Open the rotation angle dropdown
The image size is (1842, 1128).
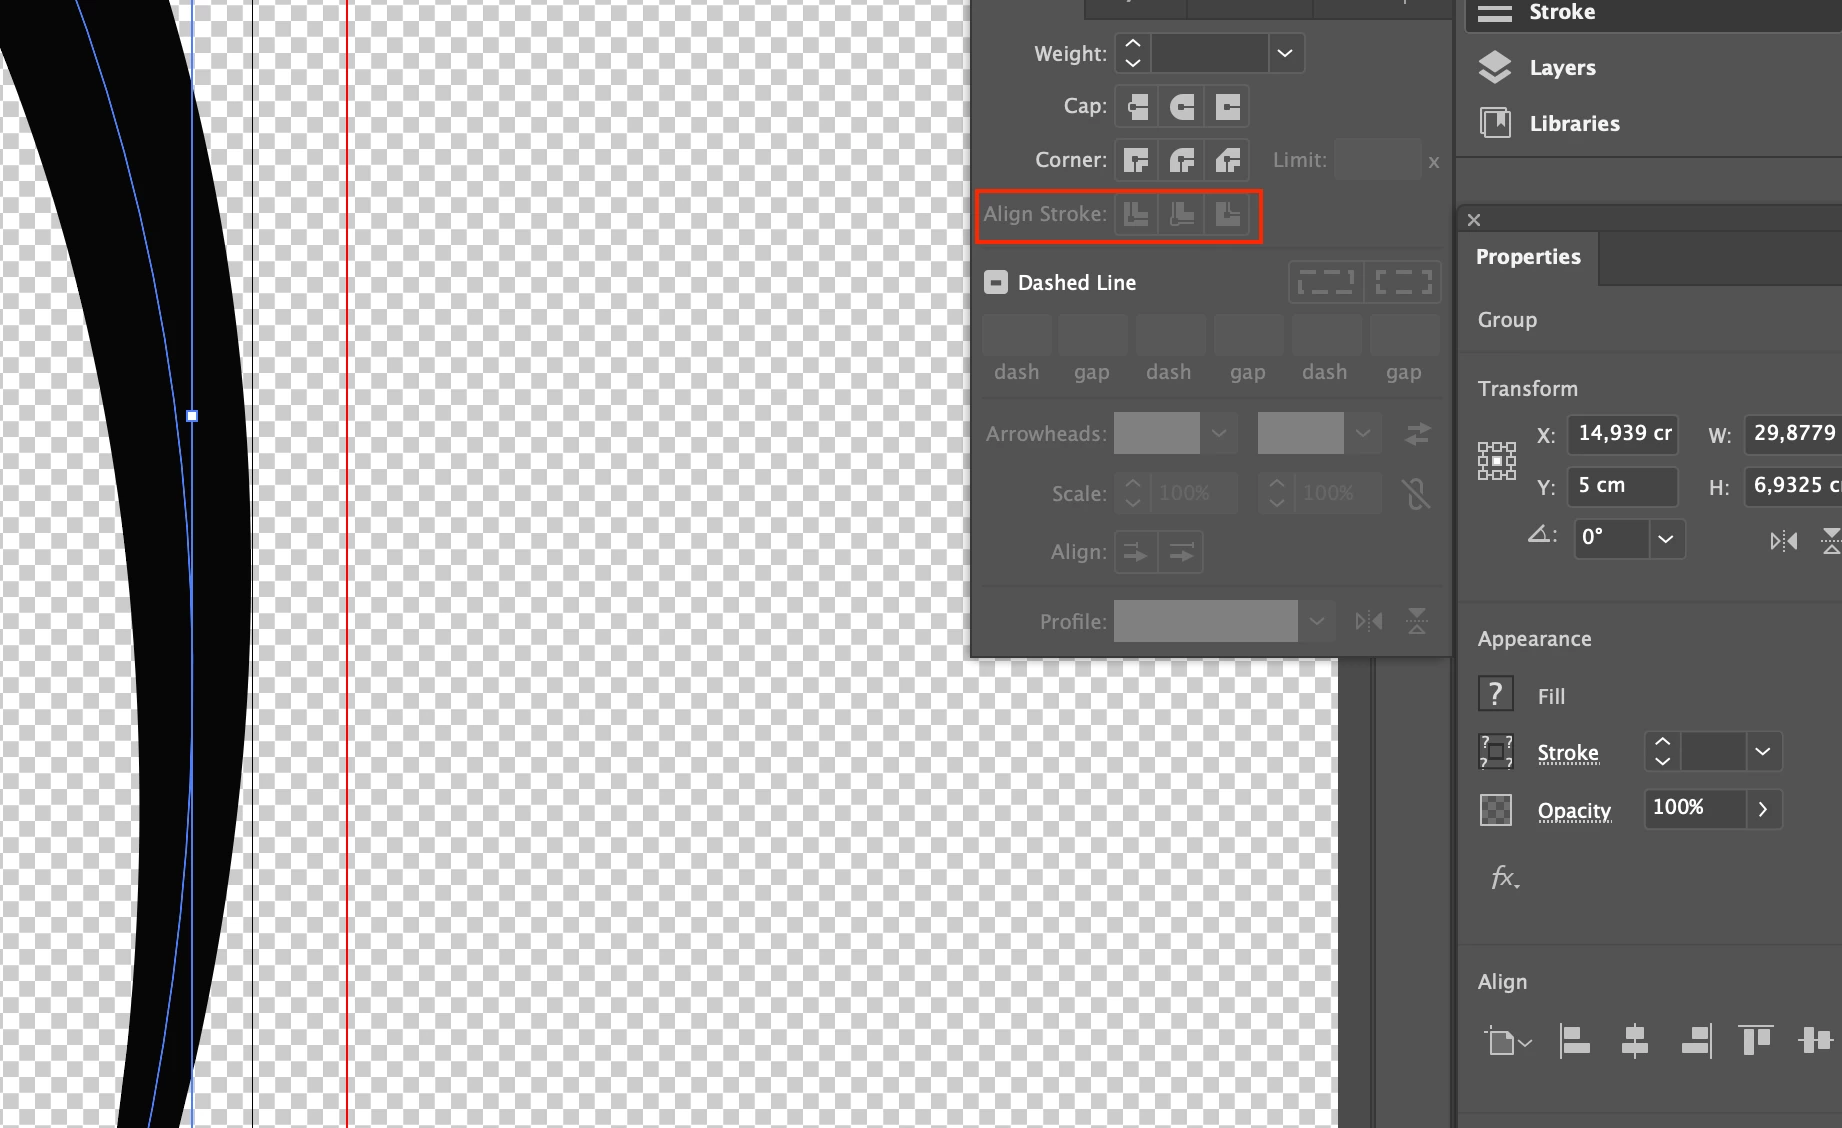(1666, 538)
